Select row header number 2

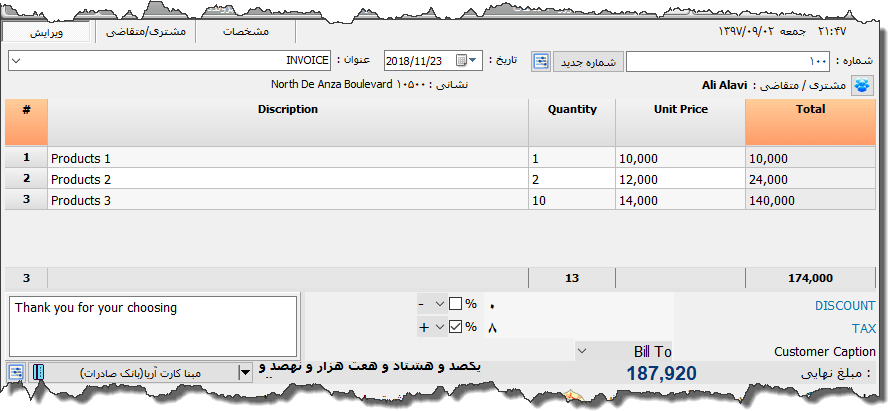(26, 179)
